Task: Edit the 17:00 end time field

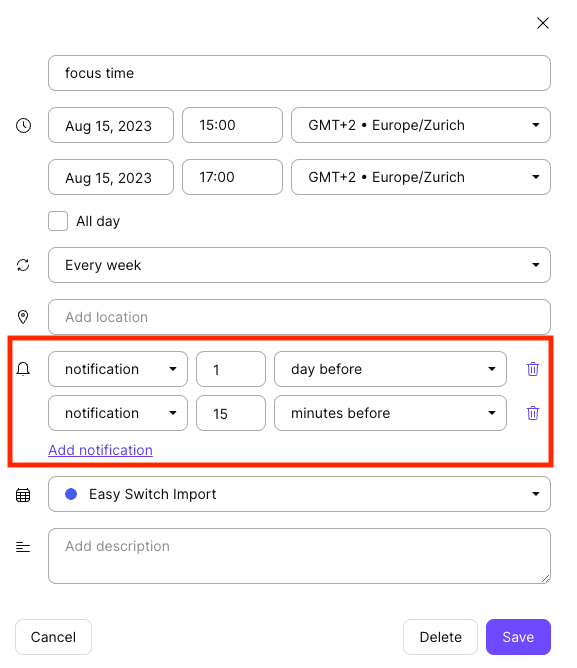Action: tap(232, 177)
